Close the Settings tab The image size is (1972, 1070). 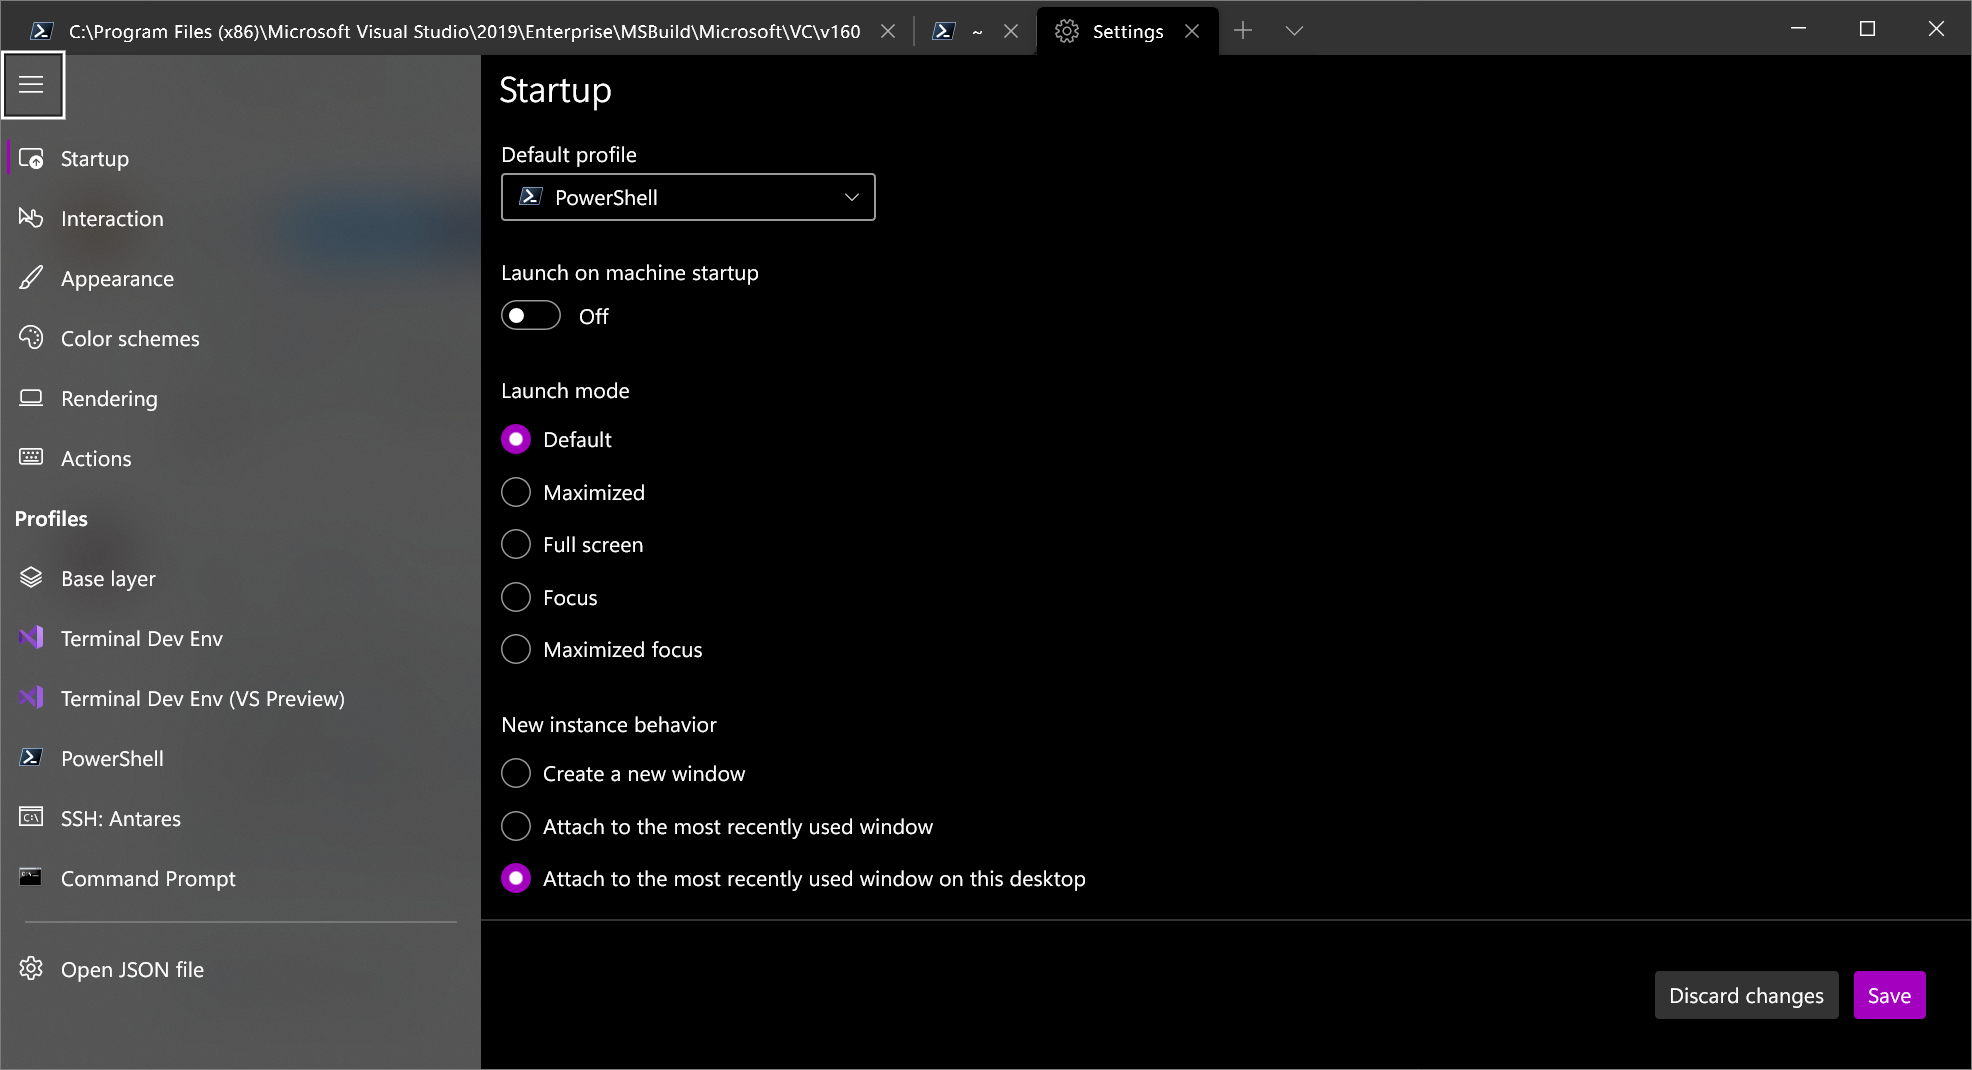click(1192, 31)
